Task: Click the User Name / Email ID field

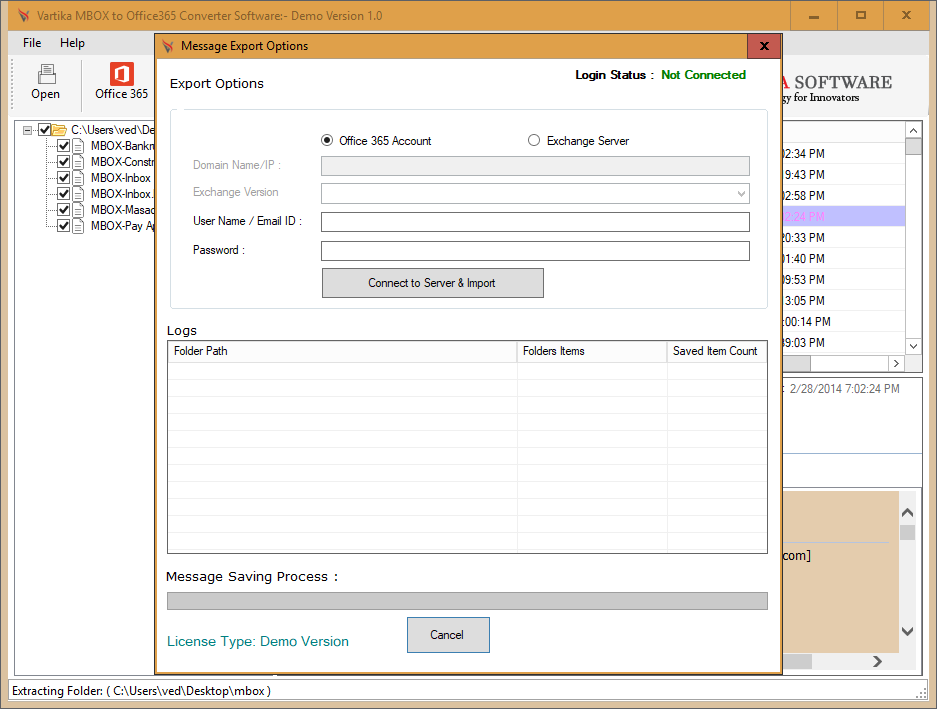Action: pyautogui.click(x=535, y=222)
